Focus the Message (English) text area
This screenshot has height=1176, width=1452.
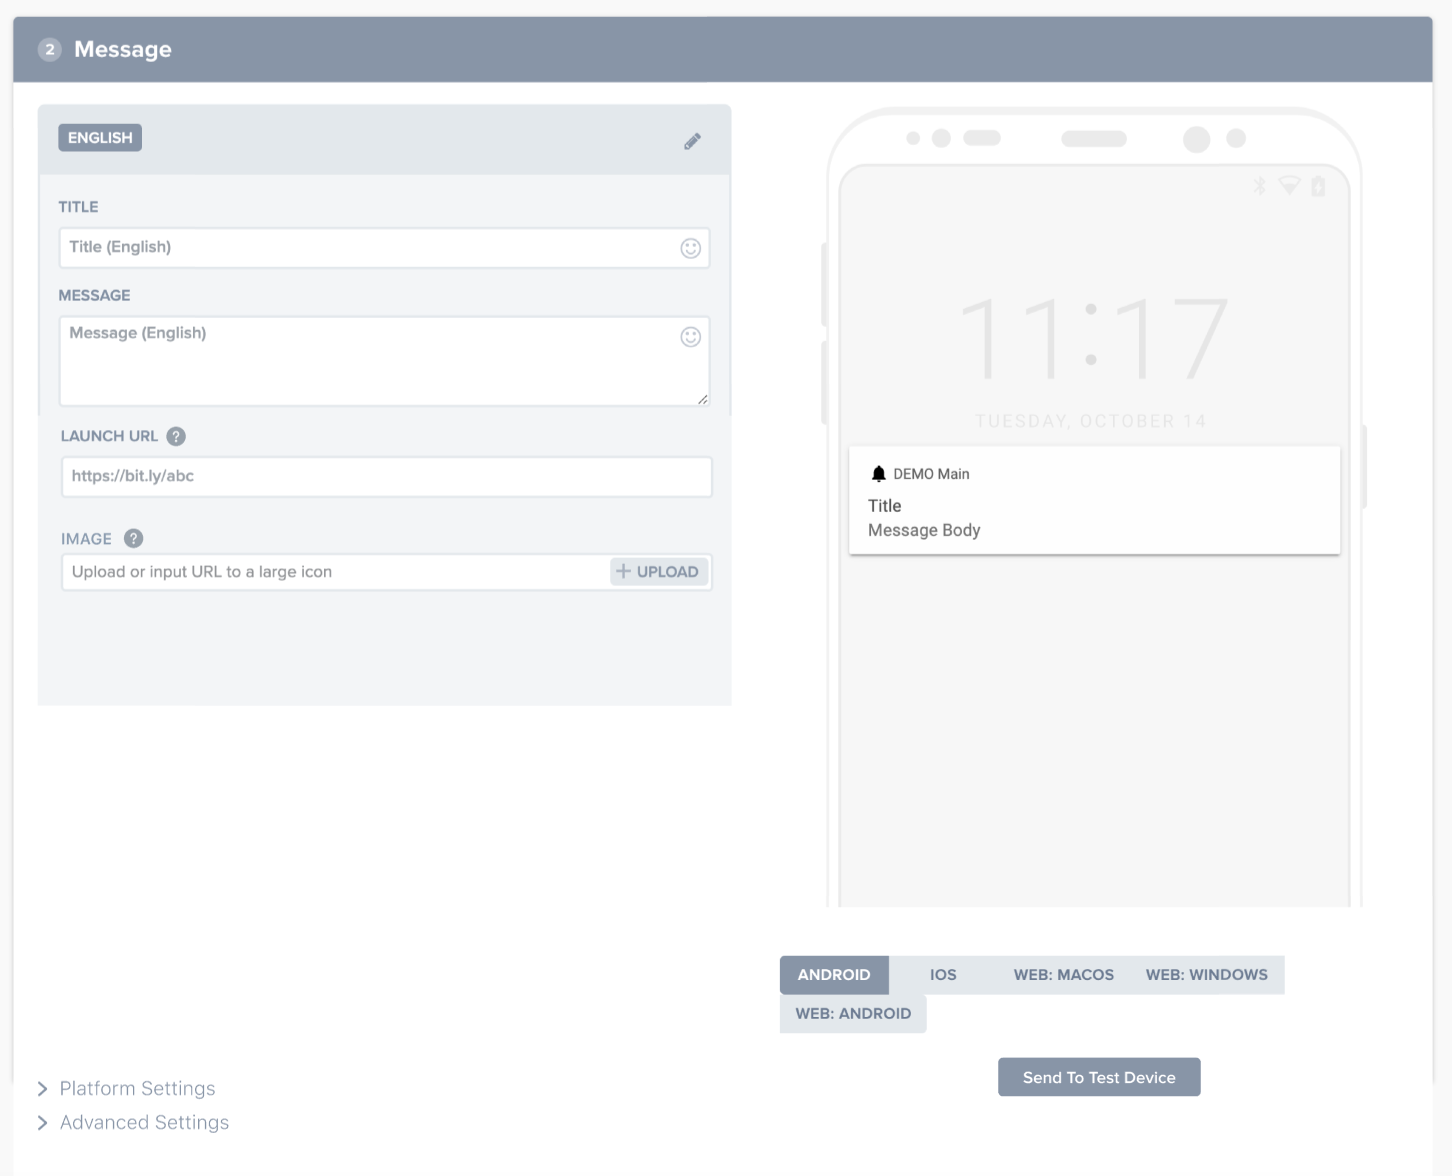[x=384, y=361]
